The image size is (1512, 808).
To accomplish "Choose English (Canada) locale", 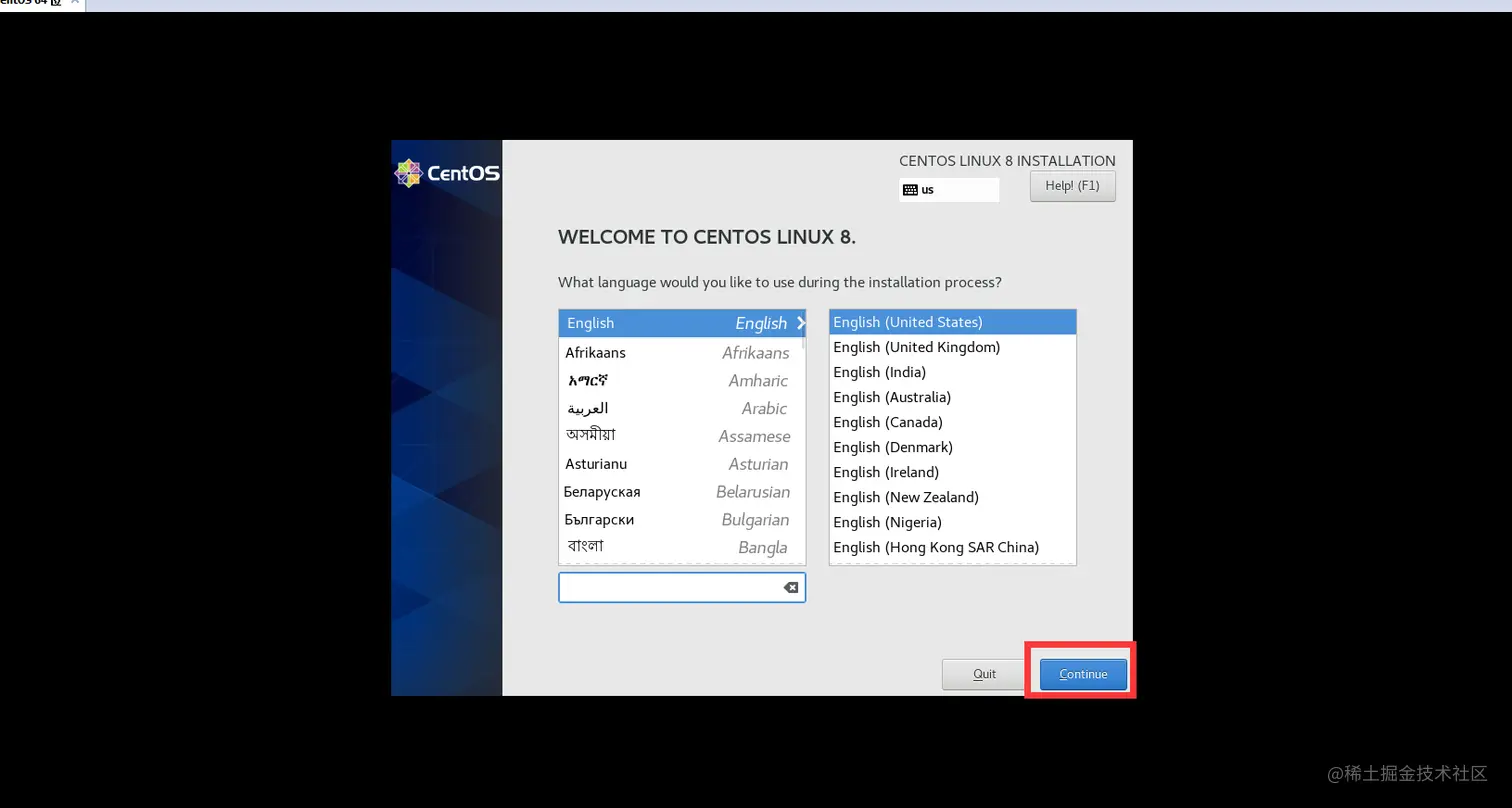I will click(952, 422).
